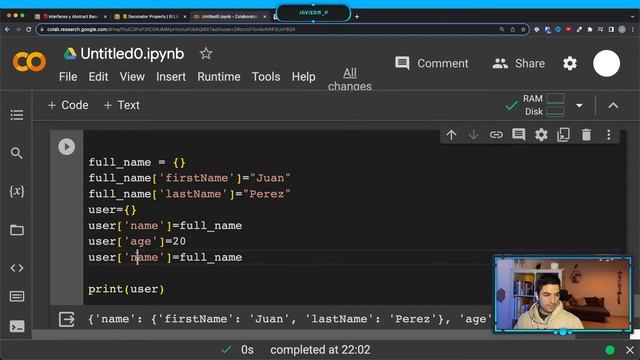Click the All changes saved link
The width and height of the screenshot is (640, 360).
(x=350, y=79)
